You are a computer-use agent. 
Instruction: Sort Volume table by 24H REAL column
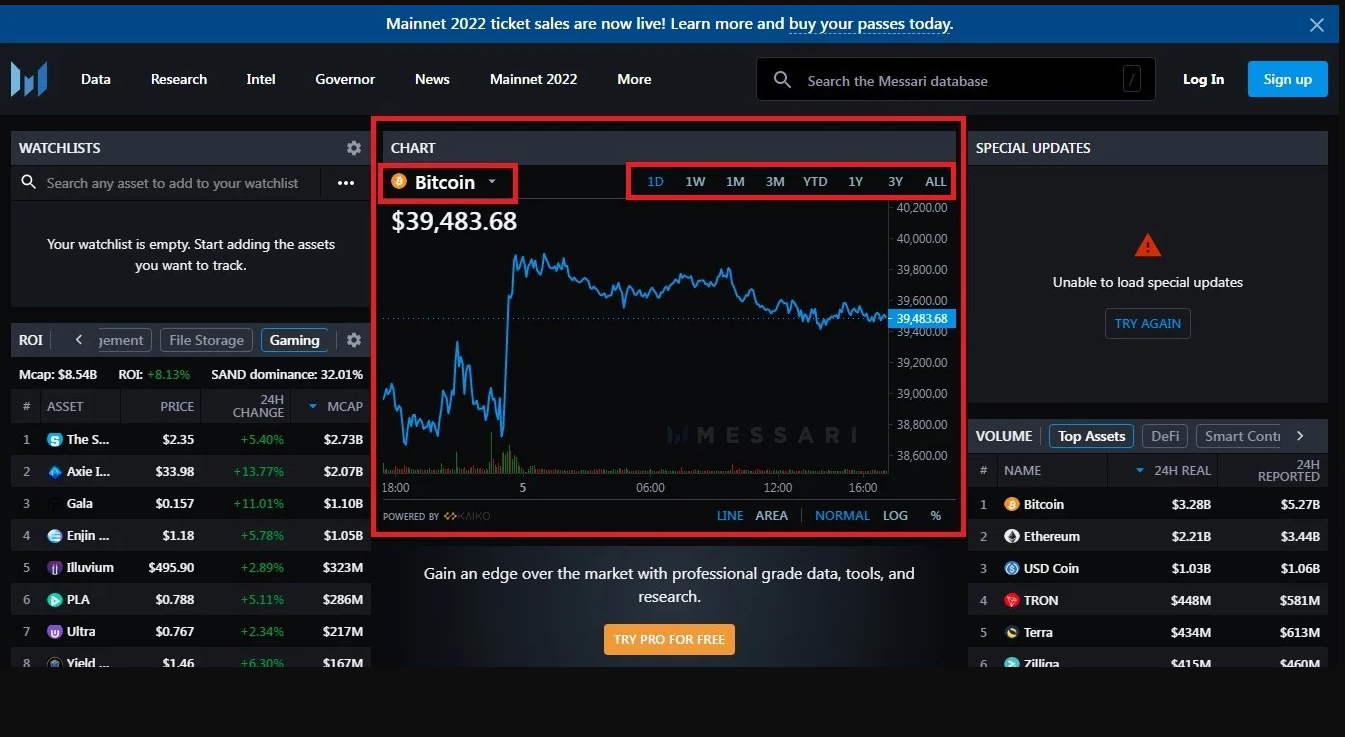pos(1173,470)
